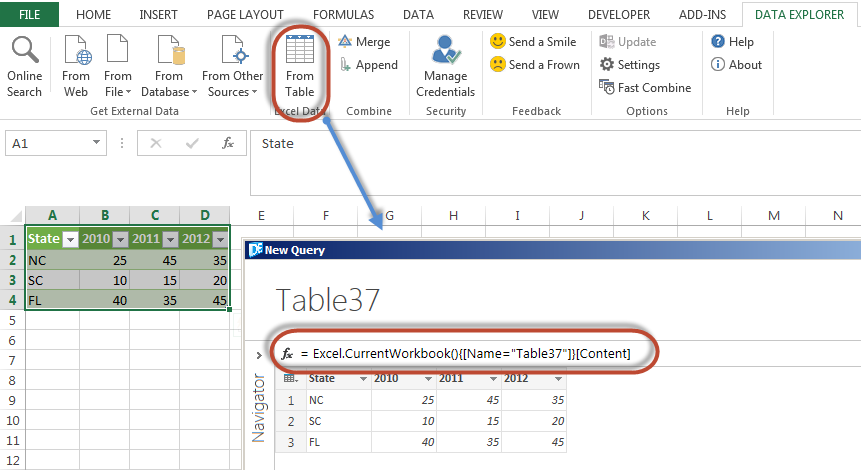The height and width of the screenshot is (470, 861).
Task: Switch to the VIEW tab
Action: pos(545,15)
